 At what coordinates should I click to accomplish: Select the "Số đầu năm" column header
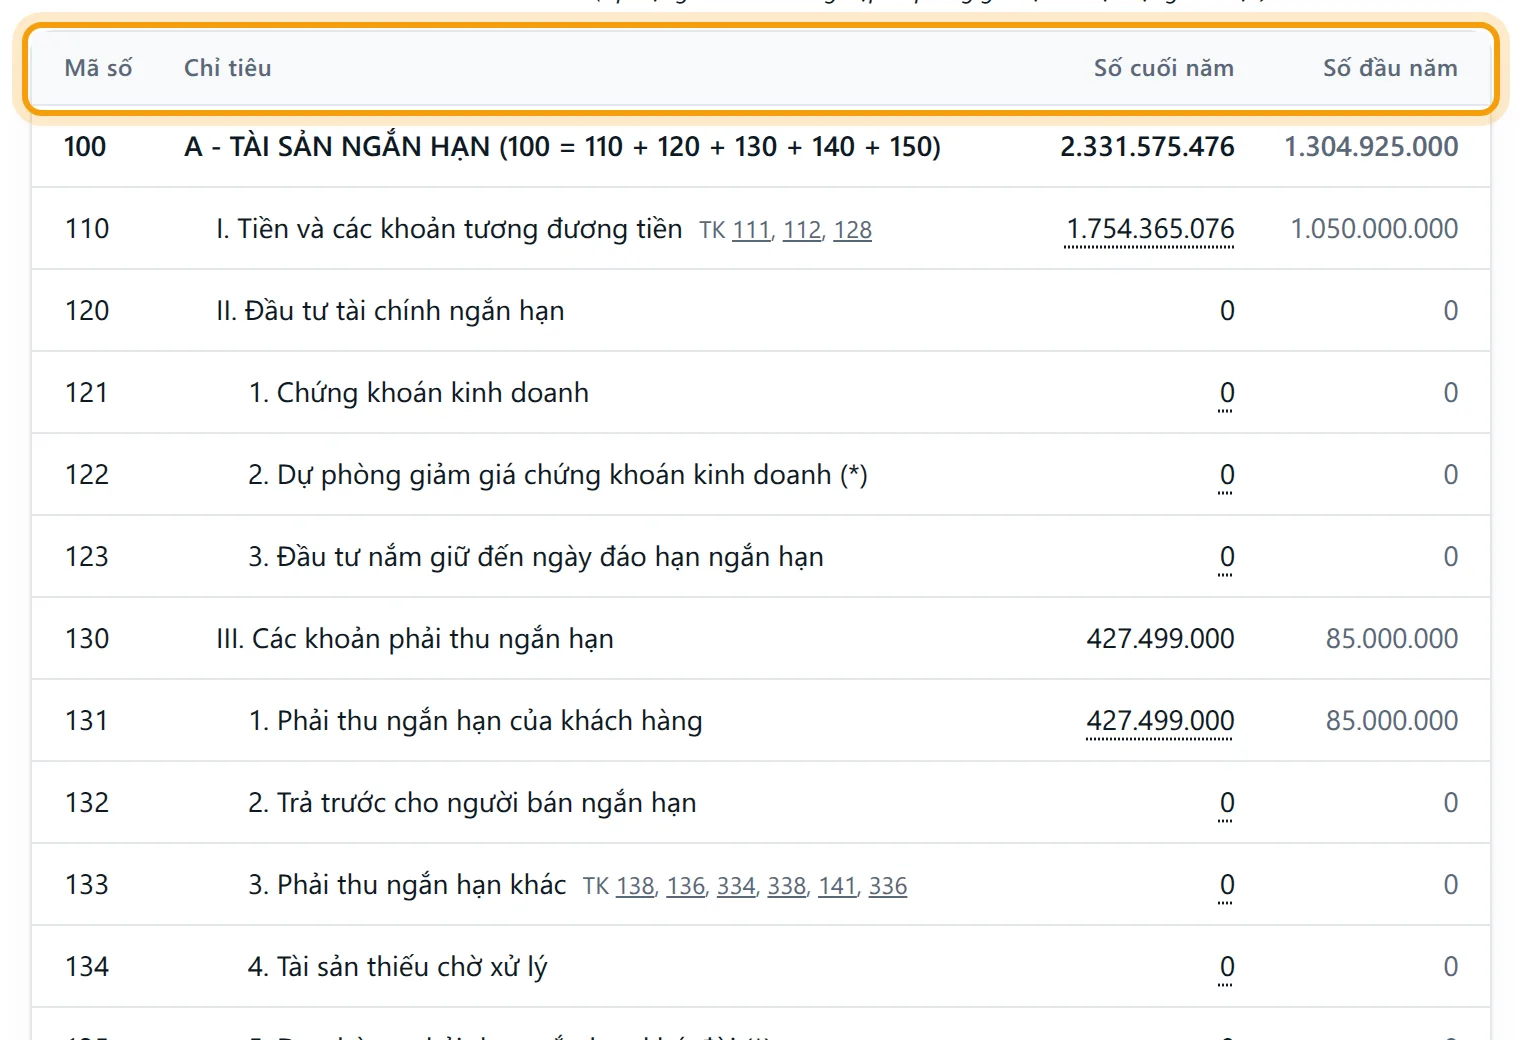[x=1390, y=68]
